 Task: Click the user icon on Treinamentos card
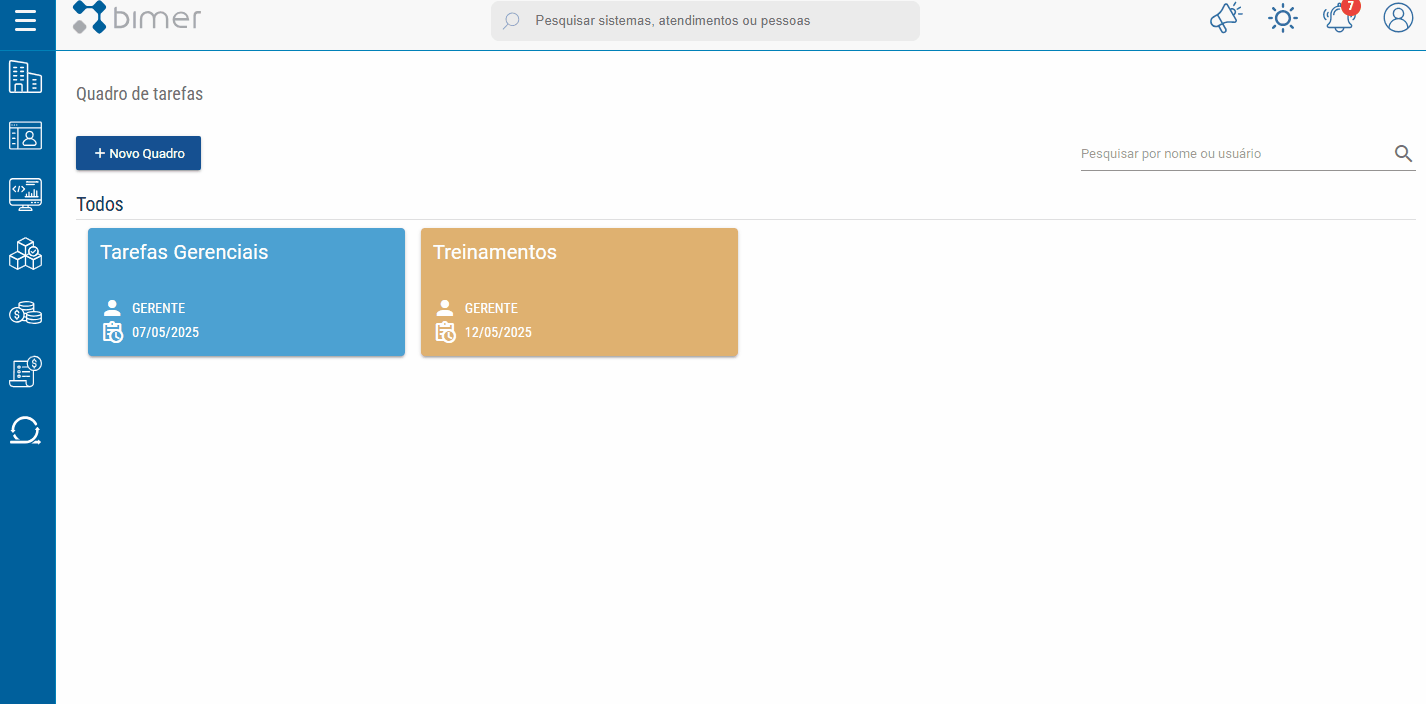(x=445, y=308)
